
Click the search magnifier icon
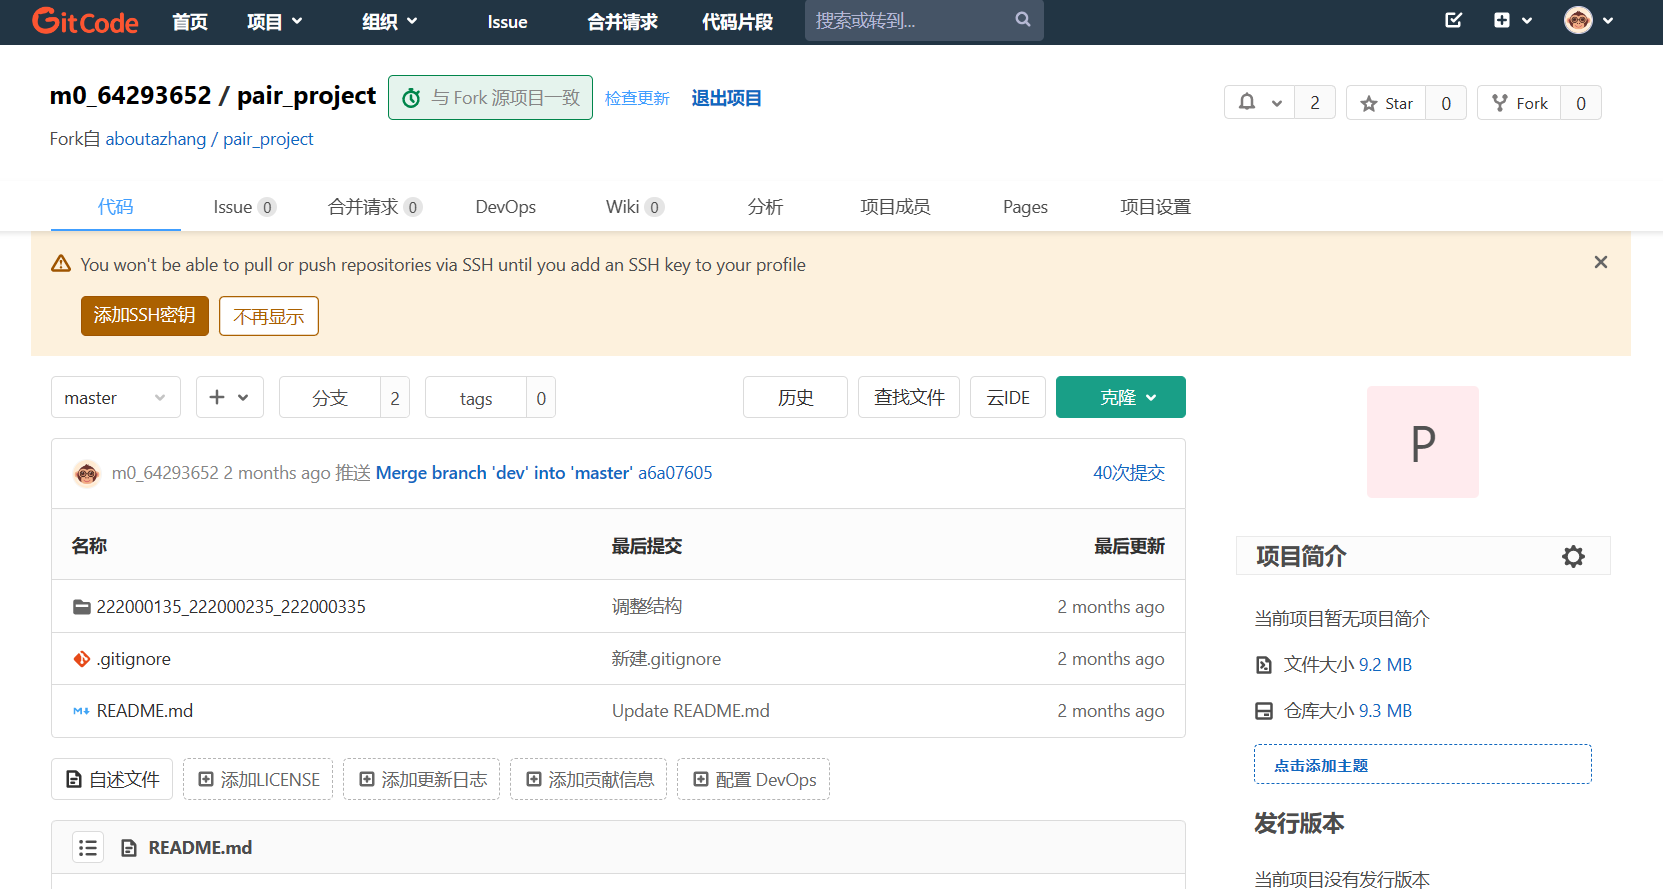1022,20
